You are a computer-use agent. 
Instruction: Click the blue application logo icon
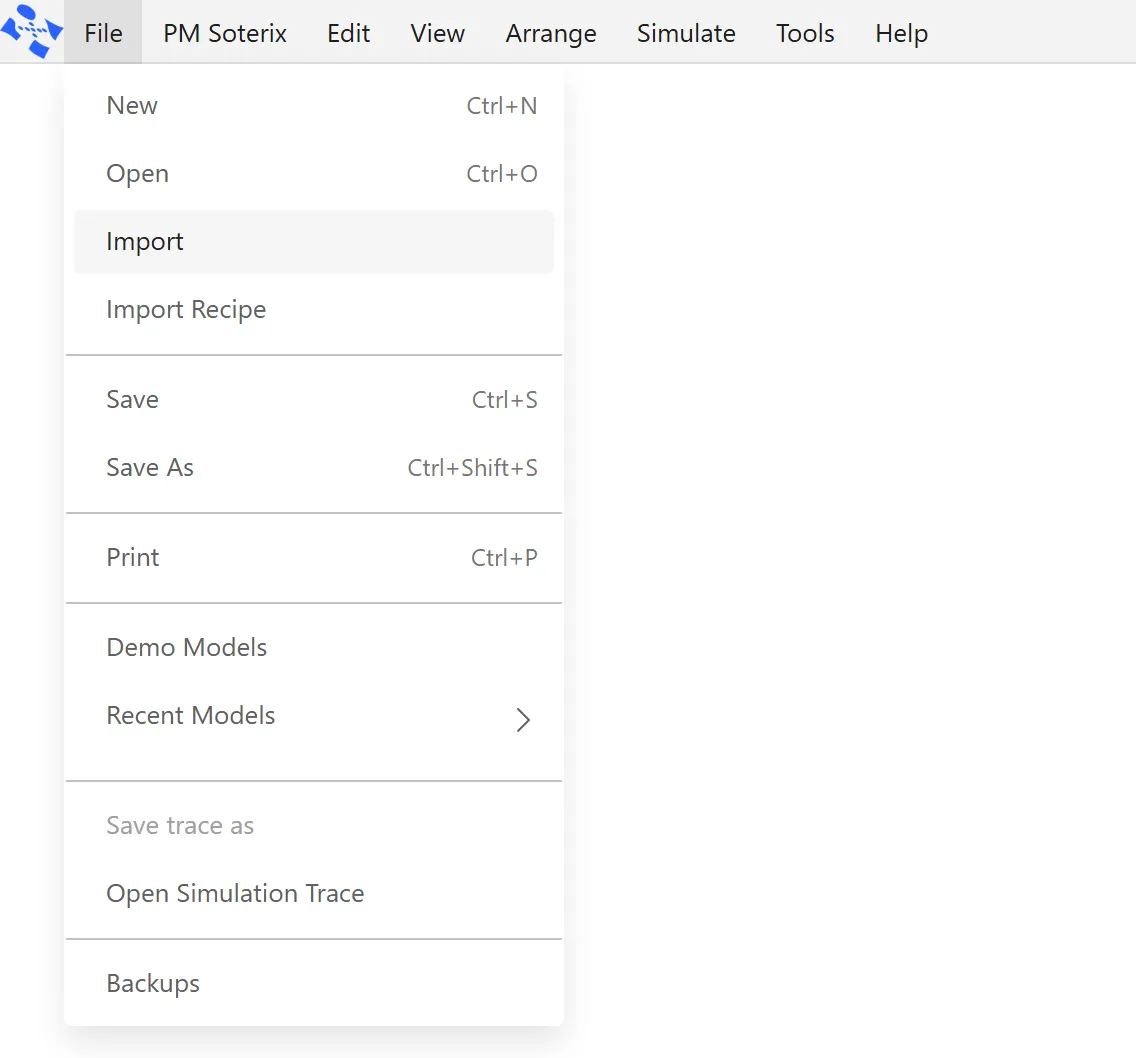click(x=32, y=30)
